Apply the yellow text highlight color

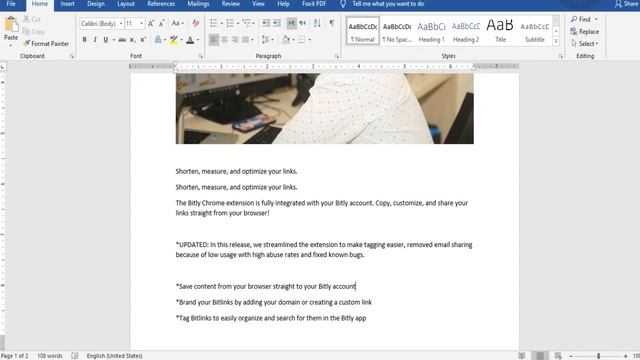pyautogui.click(x=174, y=40)
